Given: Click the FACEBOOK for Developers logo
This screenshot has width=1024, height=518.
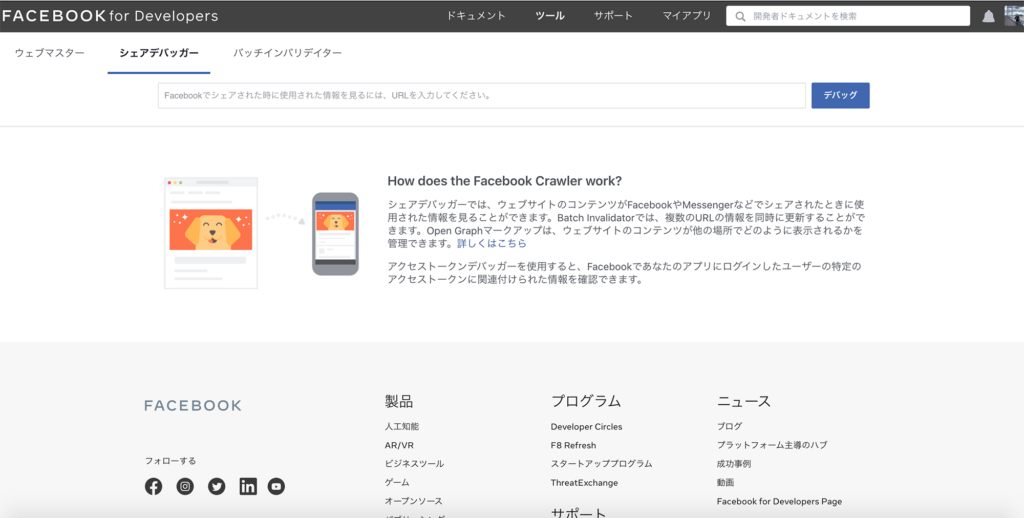Looking at the screenshot, I should tap(110, 16).
